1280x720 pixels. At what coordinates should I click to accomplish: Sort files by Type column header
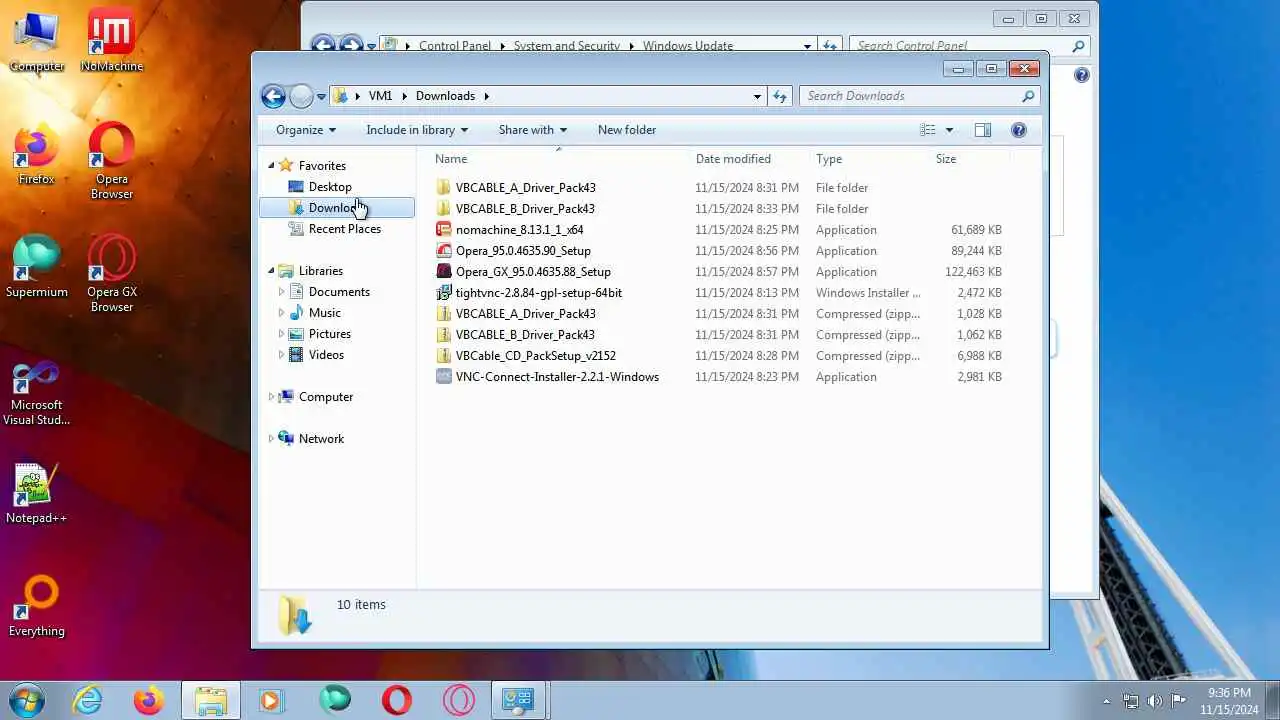coord(870,159)
